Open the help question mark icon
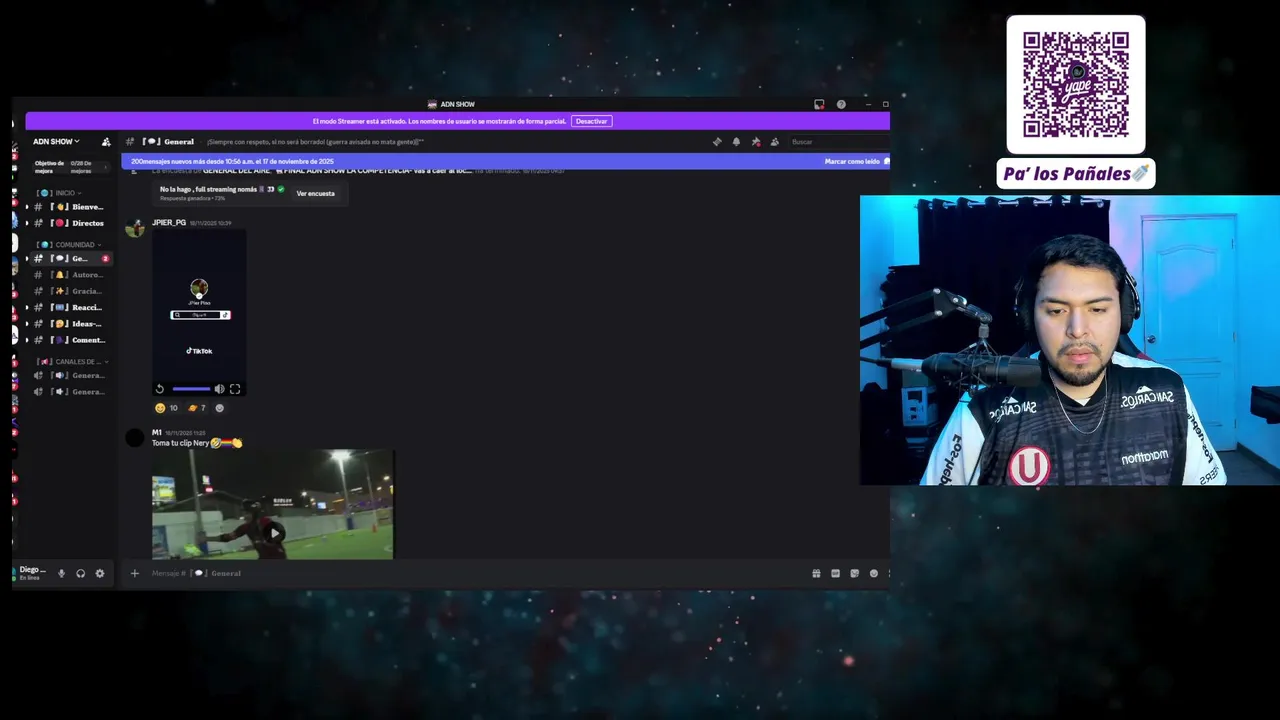The image size is (1280, 720). 841,104
